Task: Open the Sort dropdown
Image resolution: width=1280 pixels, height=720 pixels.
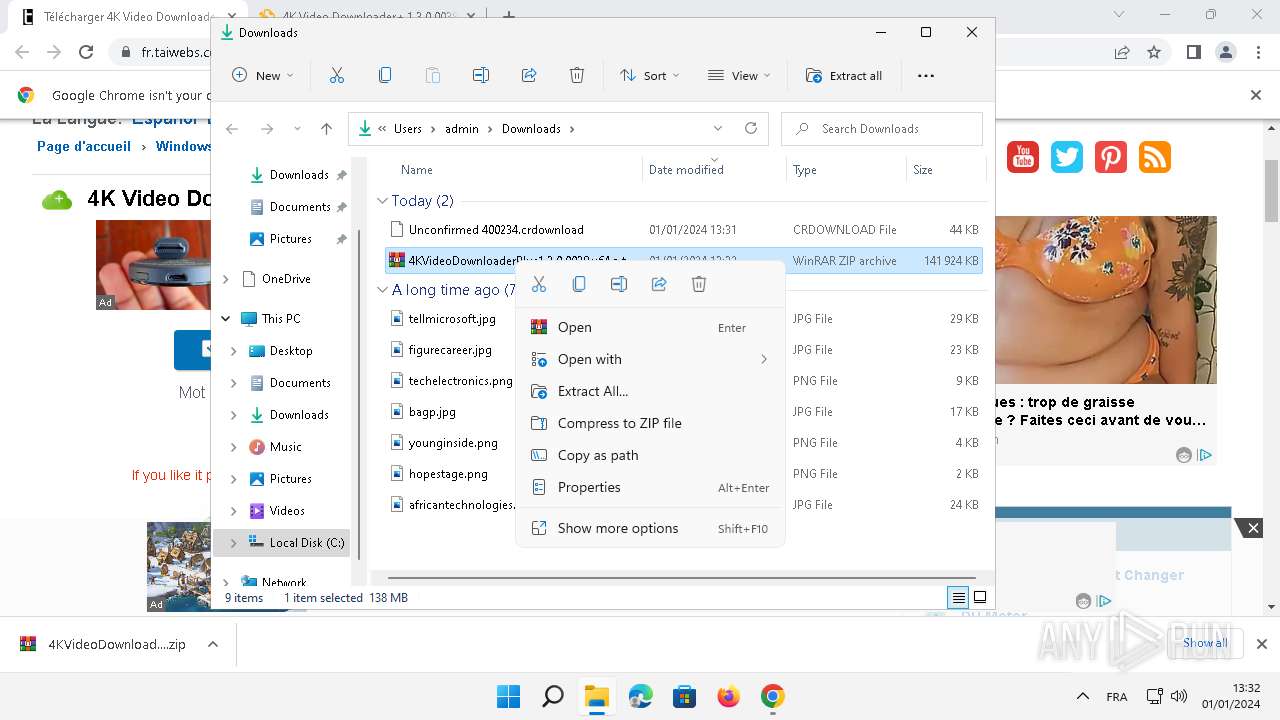Action: (x=650, y=76)
